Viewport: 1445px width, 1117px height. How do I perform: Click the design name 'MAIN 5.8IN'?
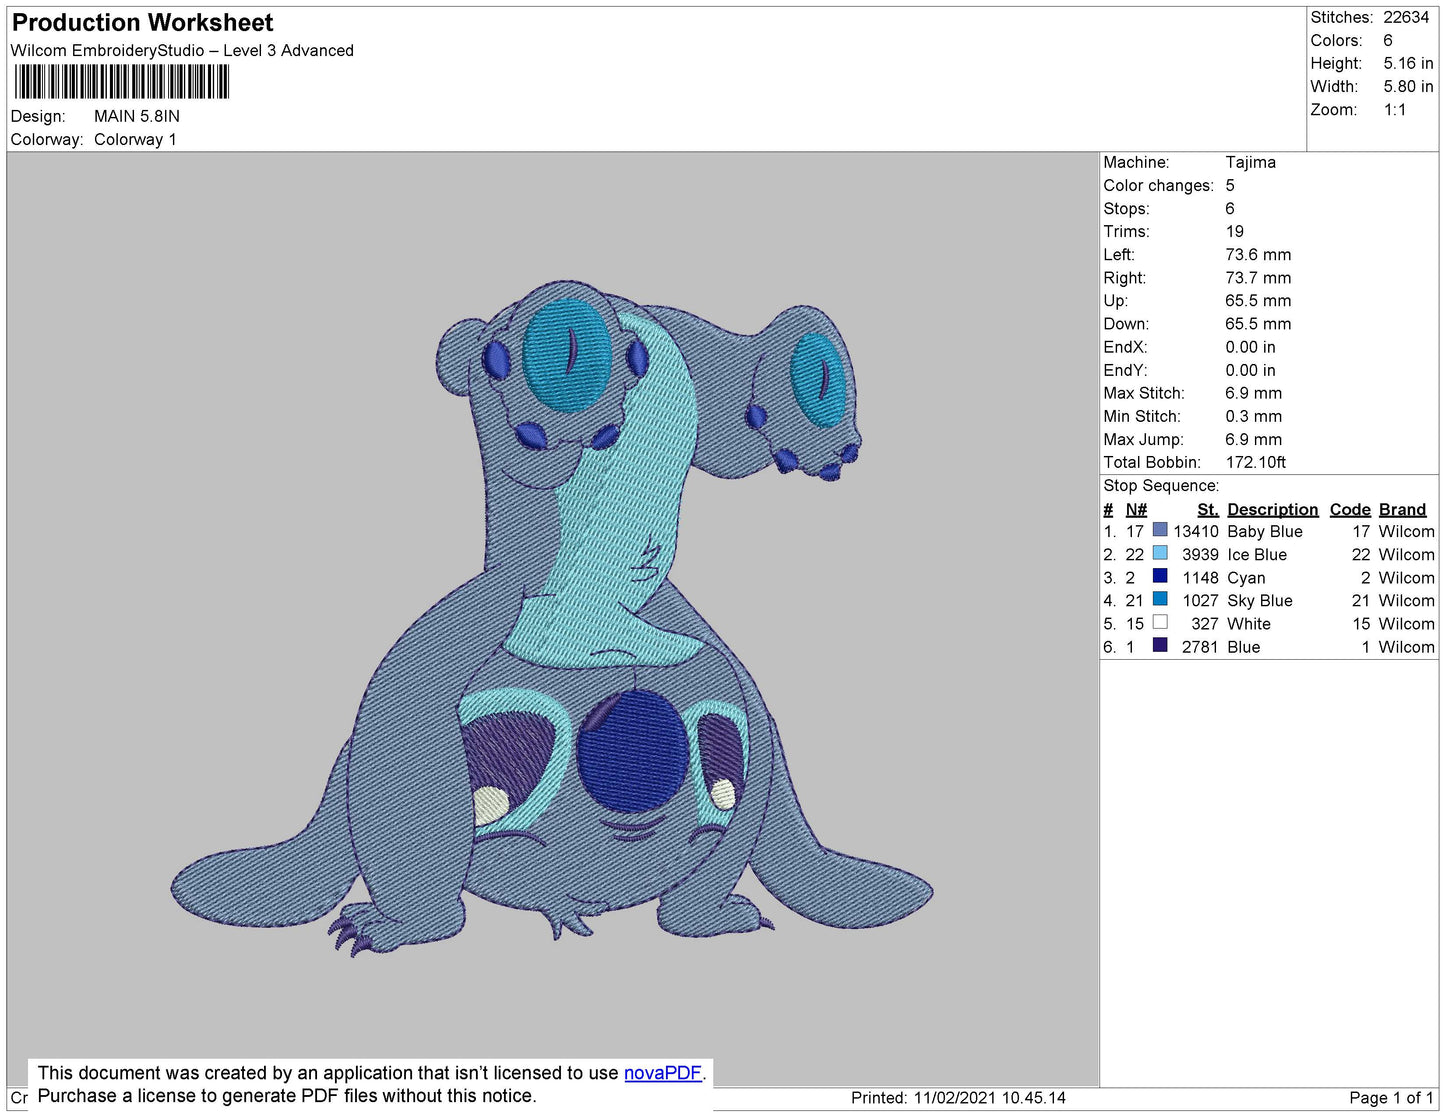(137, 116)
